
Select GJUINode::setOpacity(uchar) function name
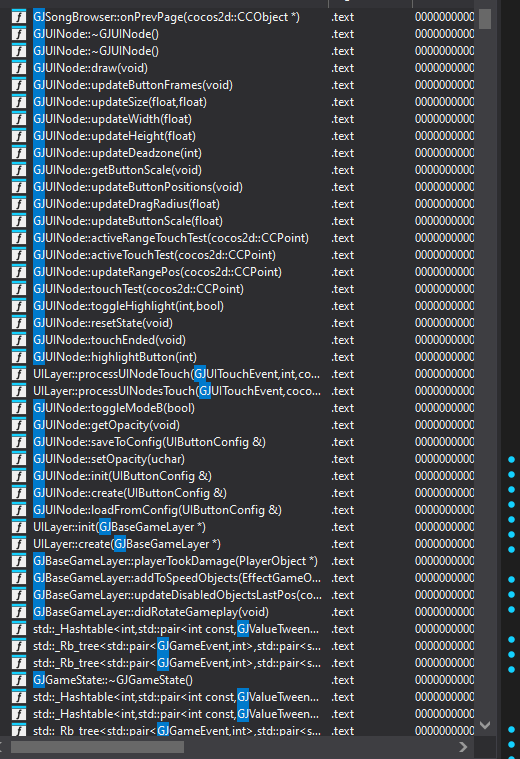point(109,459)
